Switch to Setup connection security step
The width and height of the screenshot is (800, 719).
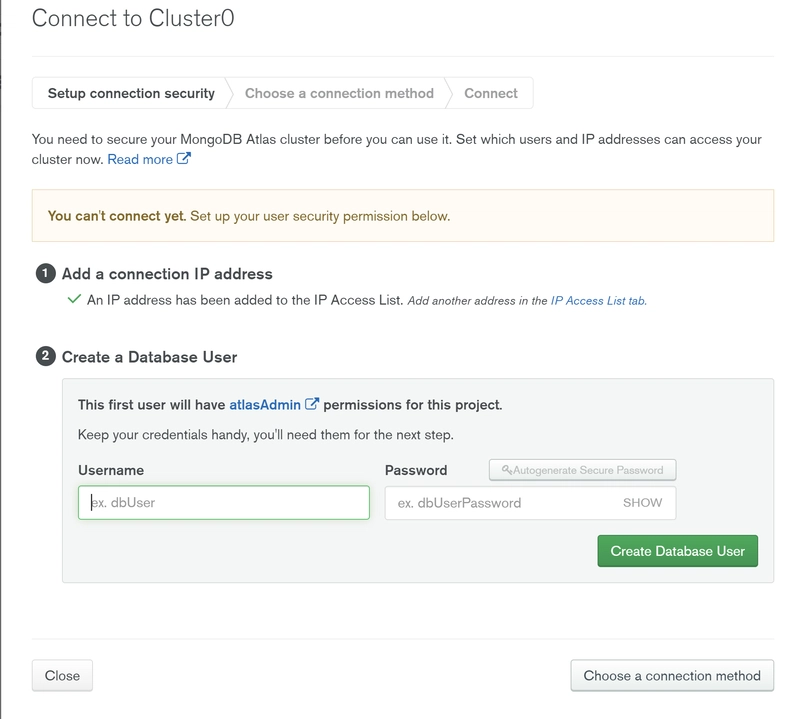pyautogui.click(x=131, y=93)
